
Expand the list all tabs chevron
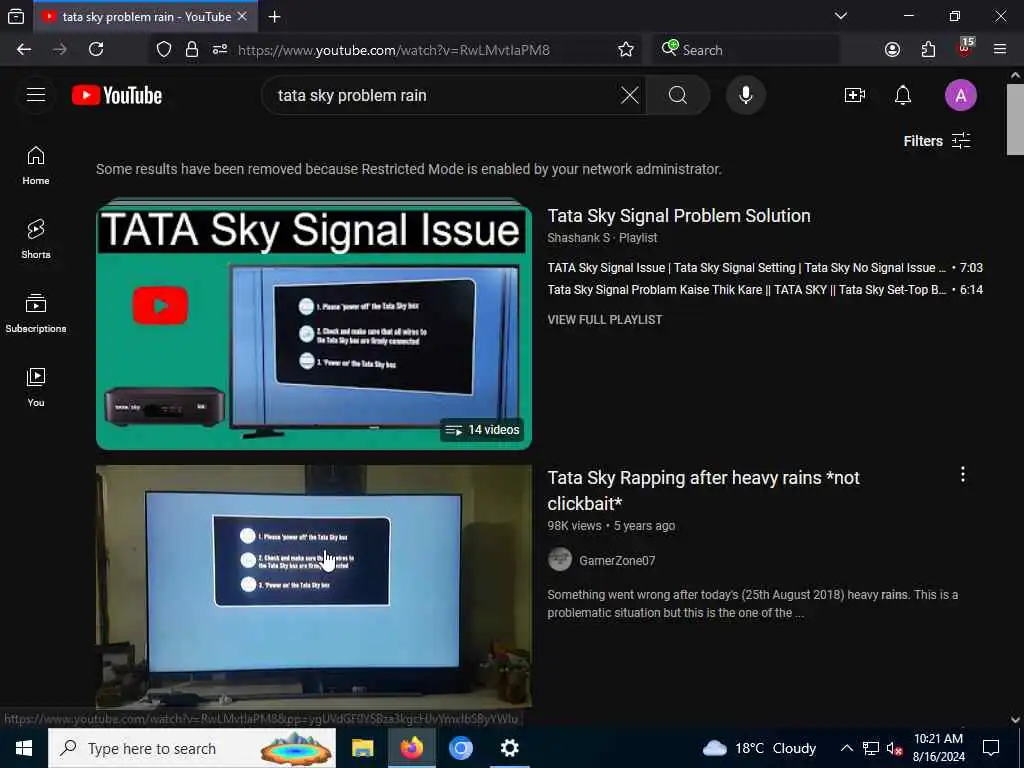point(841,16)
